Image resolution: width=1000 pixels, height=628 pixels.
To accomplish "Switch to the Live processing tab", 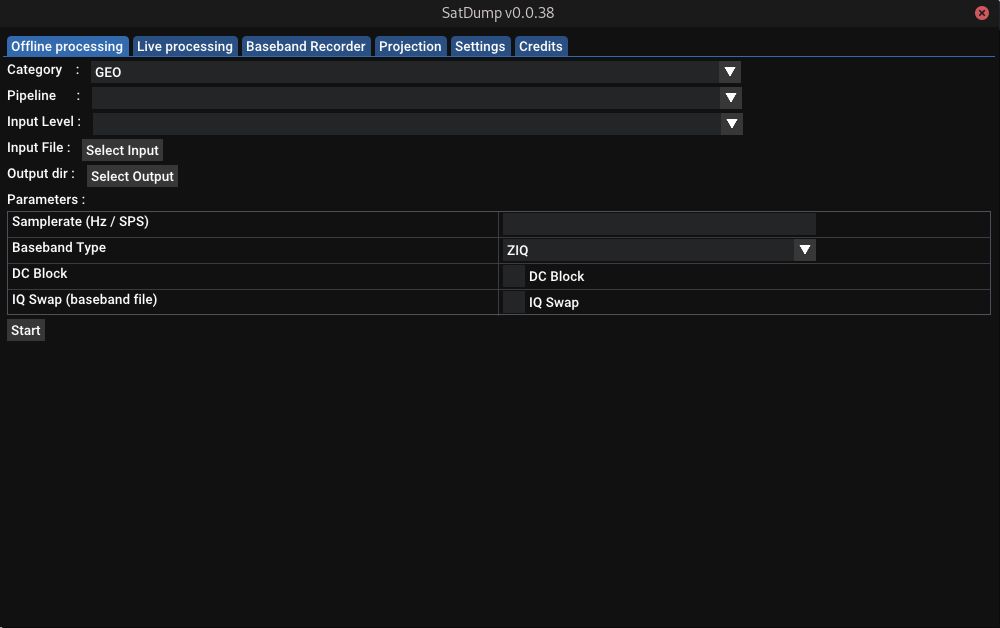I will (x=184, y=46).
